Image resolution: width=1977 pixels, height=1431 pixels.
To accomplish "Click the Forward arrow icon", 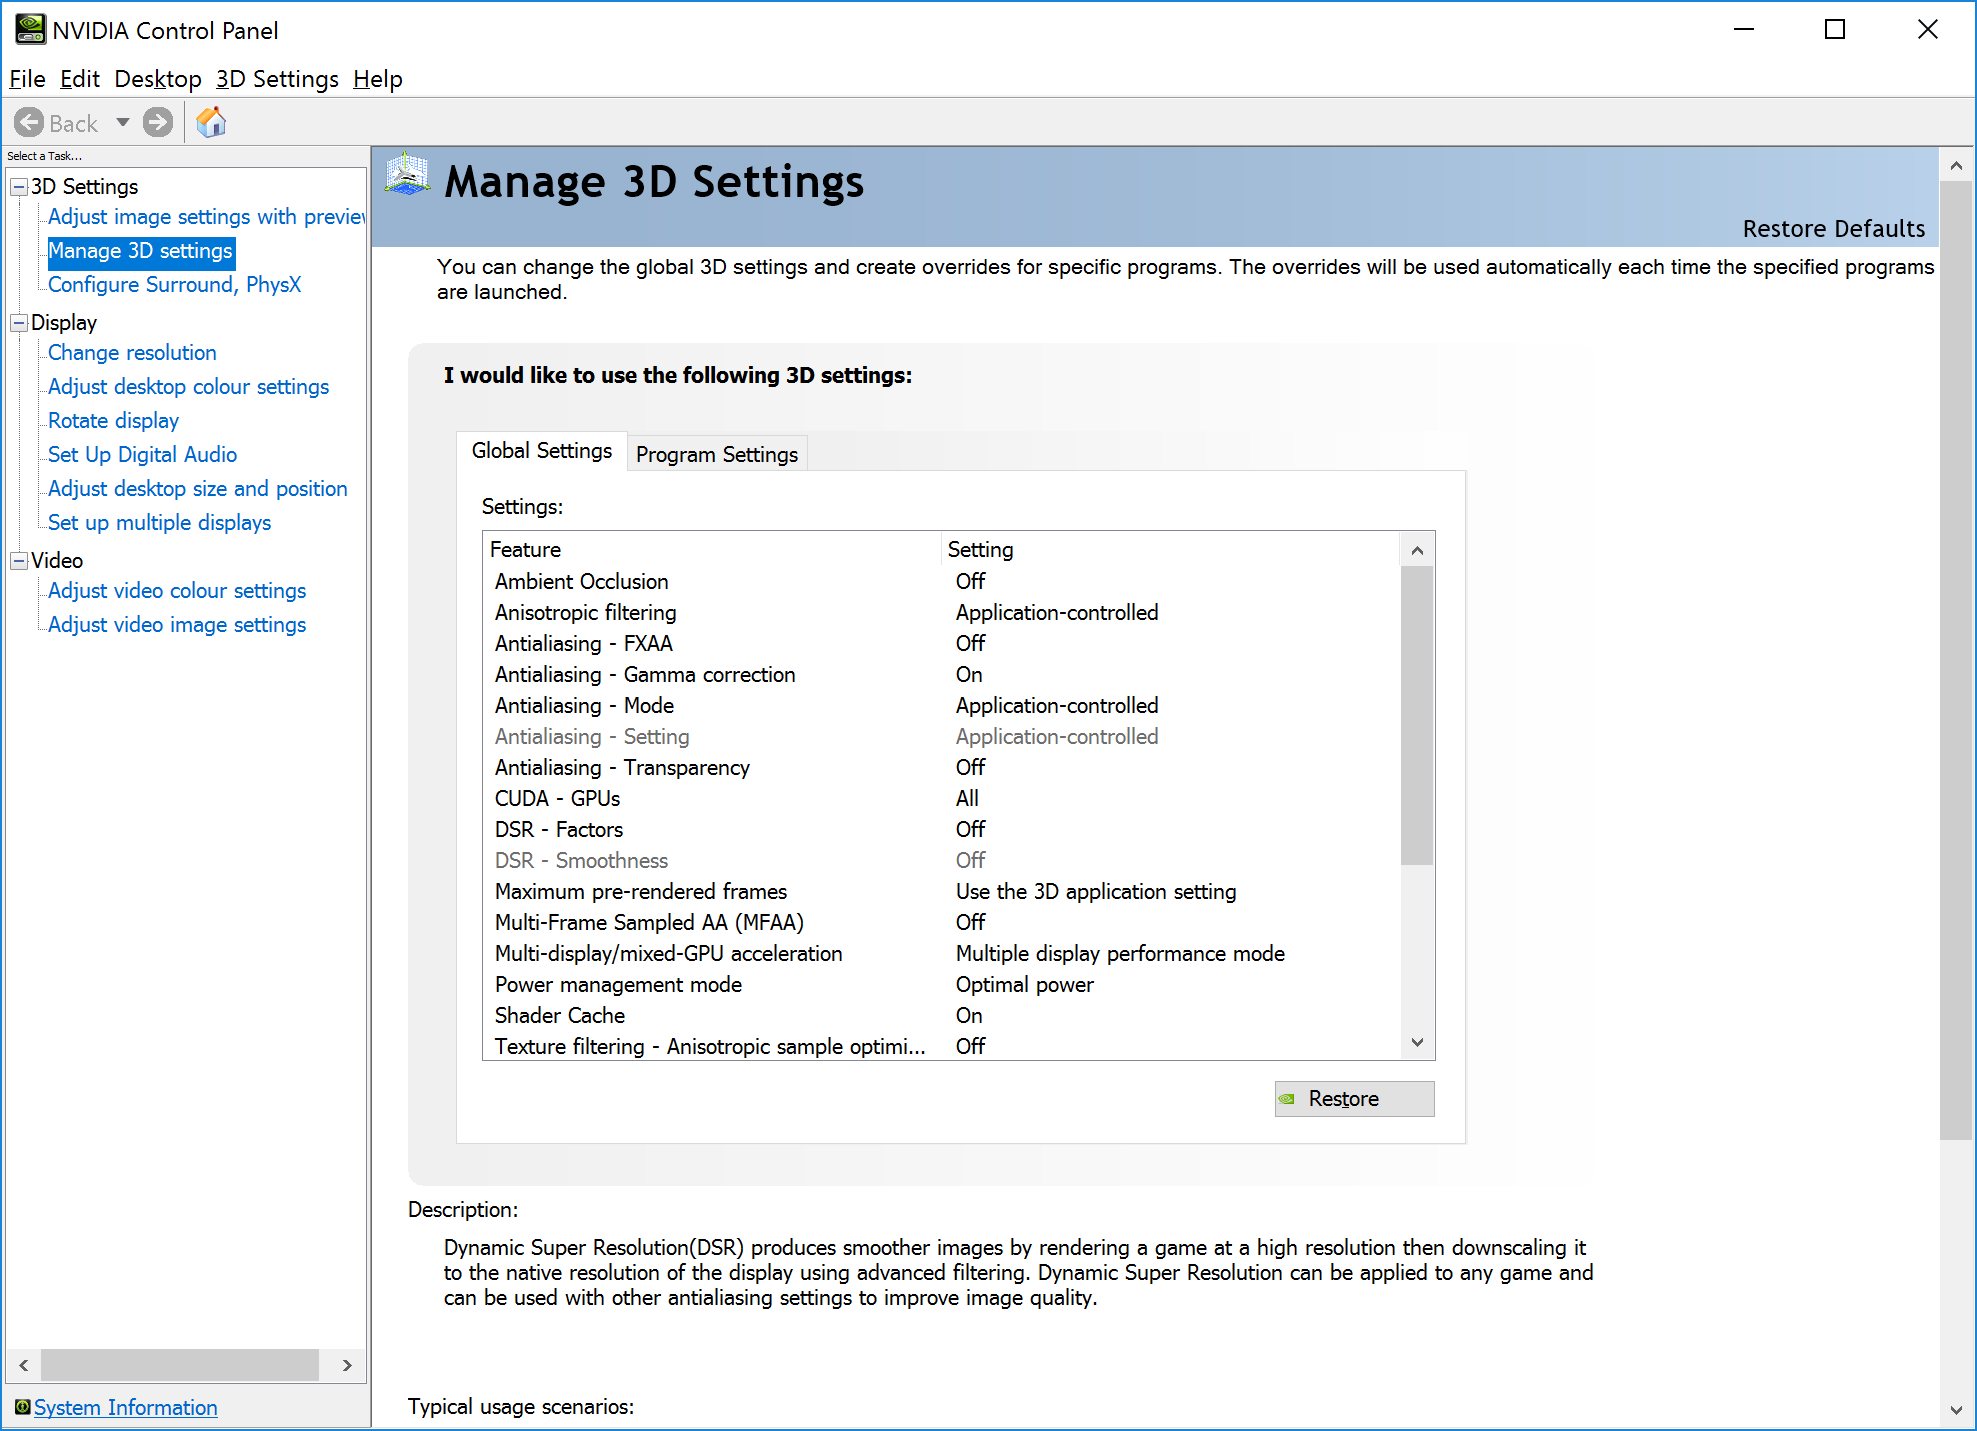I will (x=158, y=123).
